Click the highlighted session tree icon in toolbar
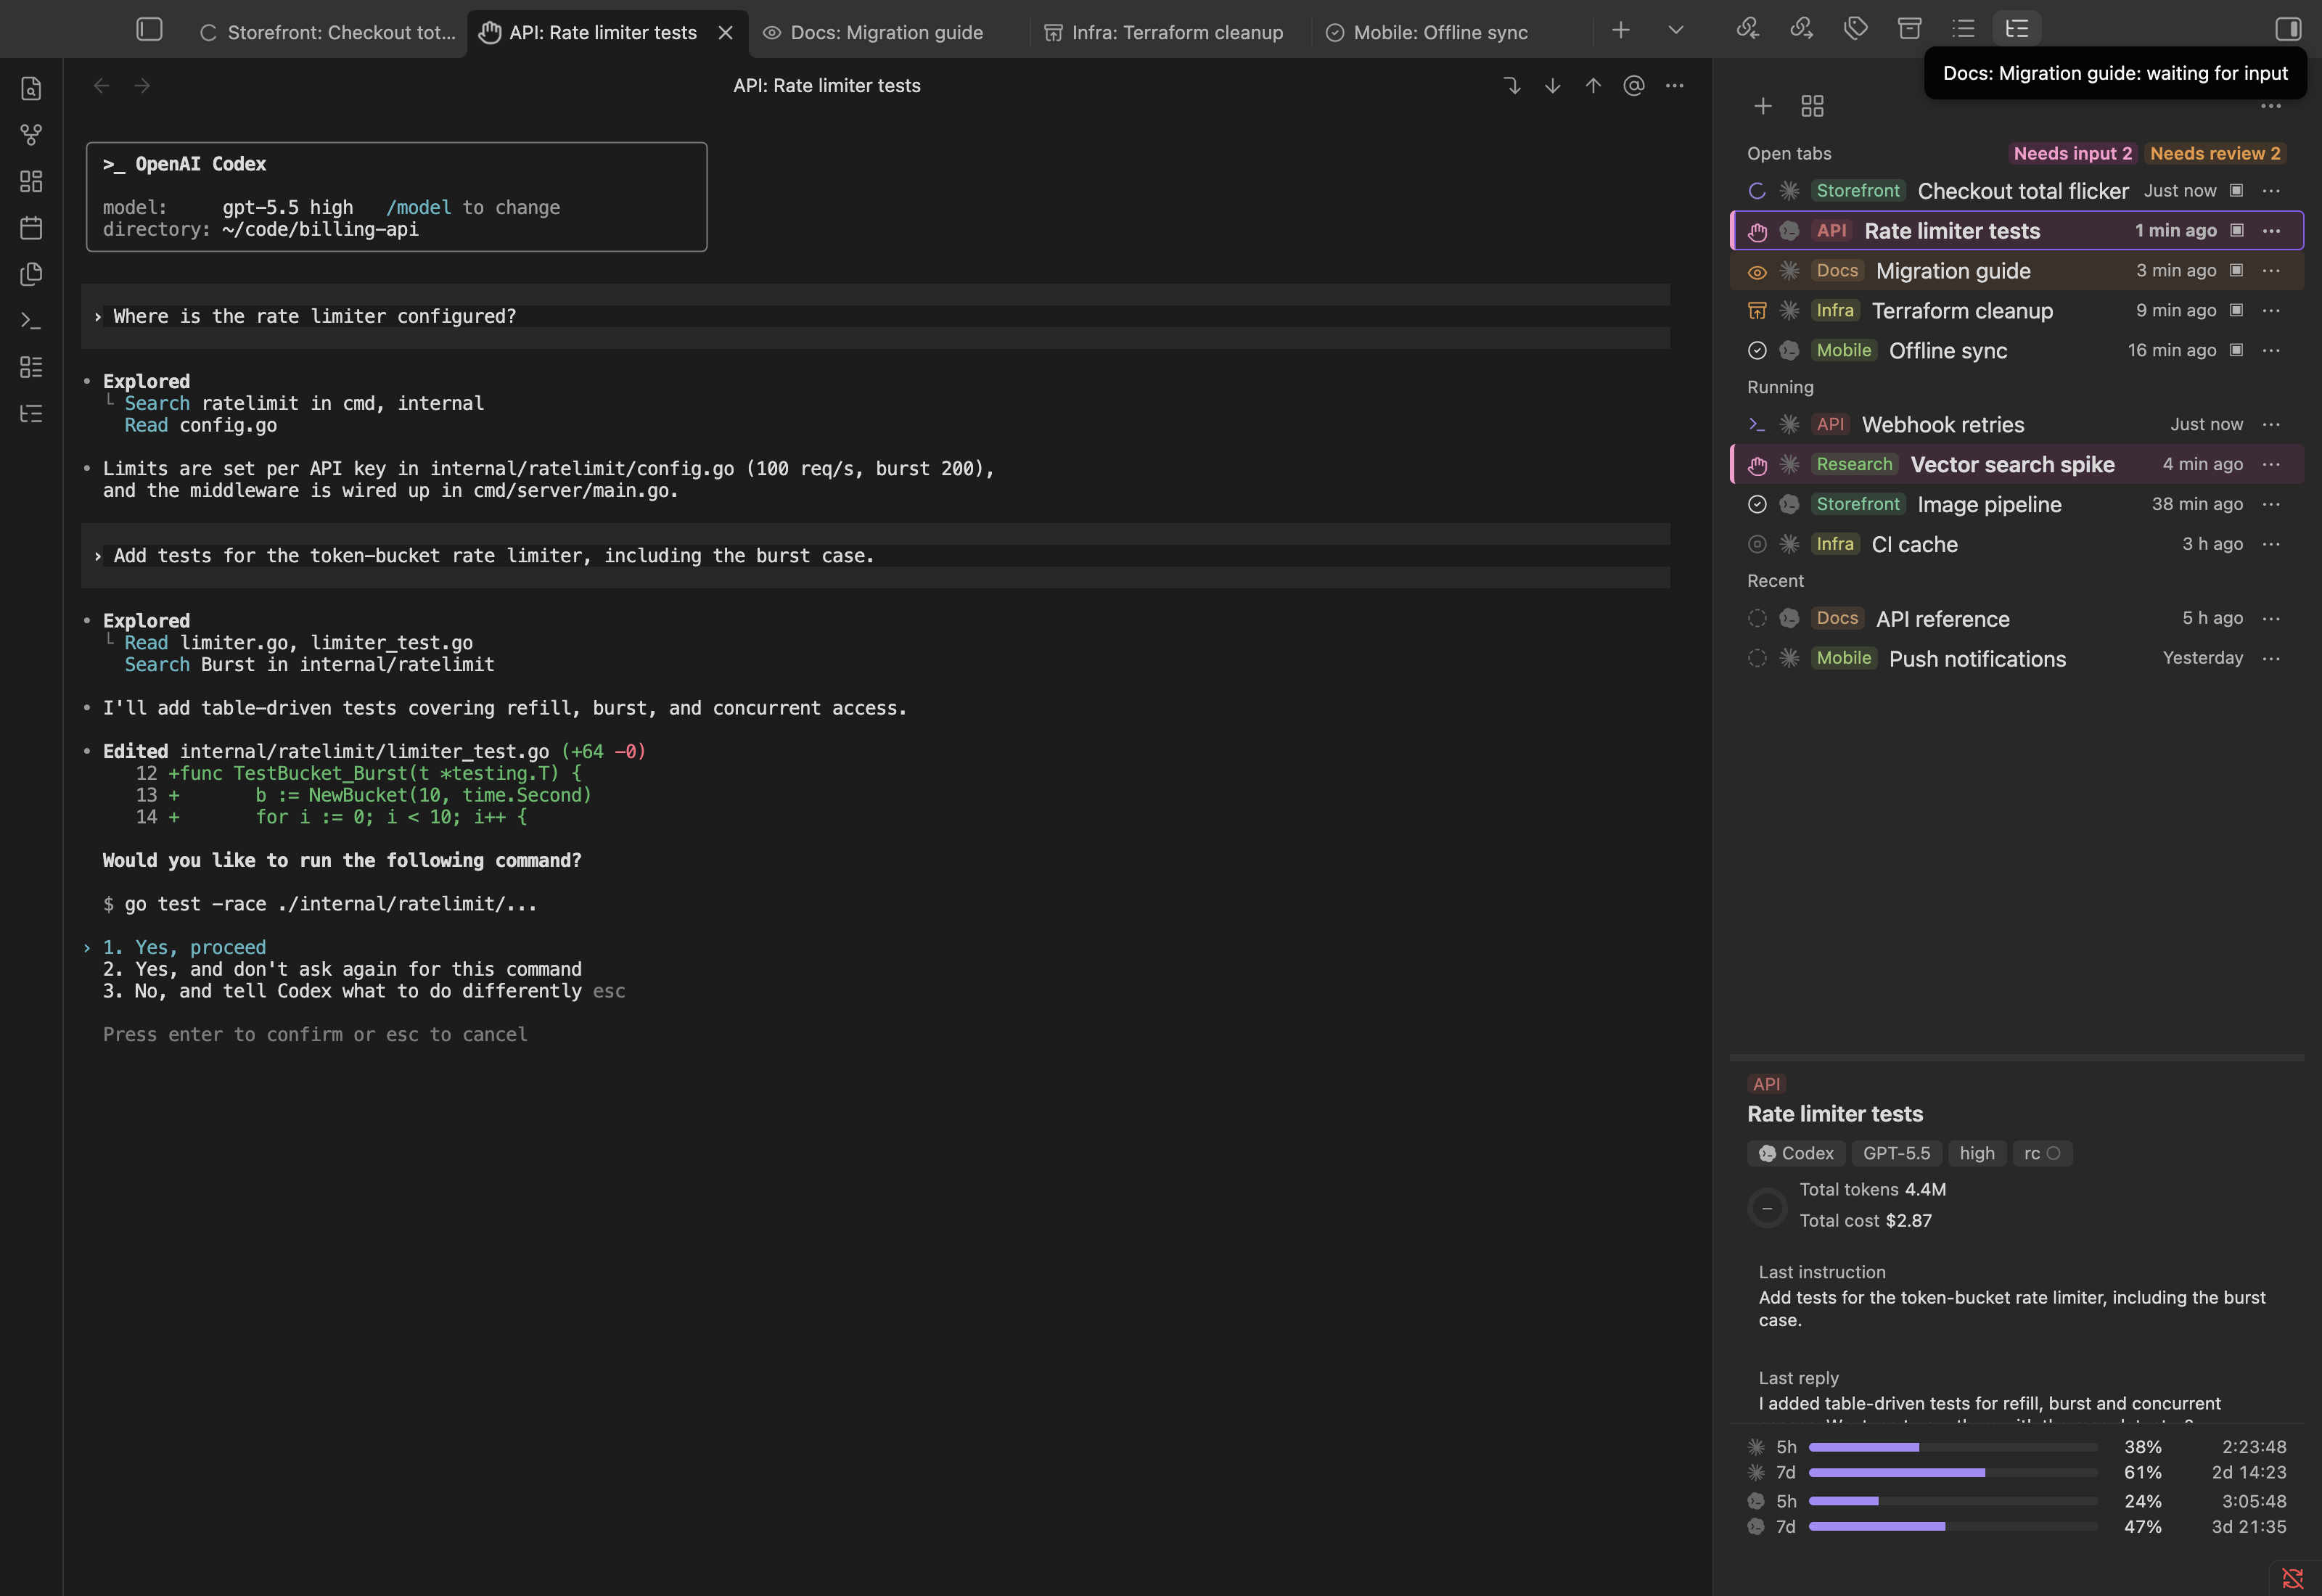 pyautogui.click(x=2017, y=29)
